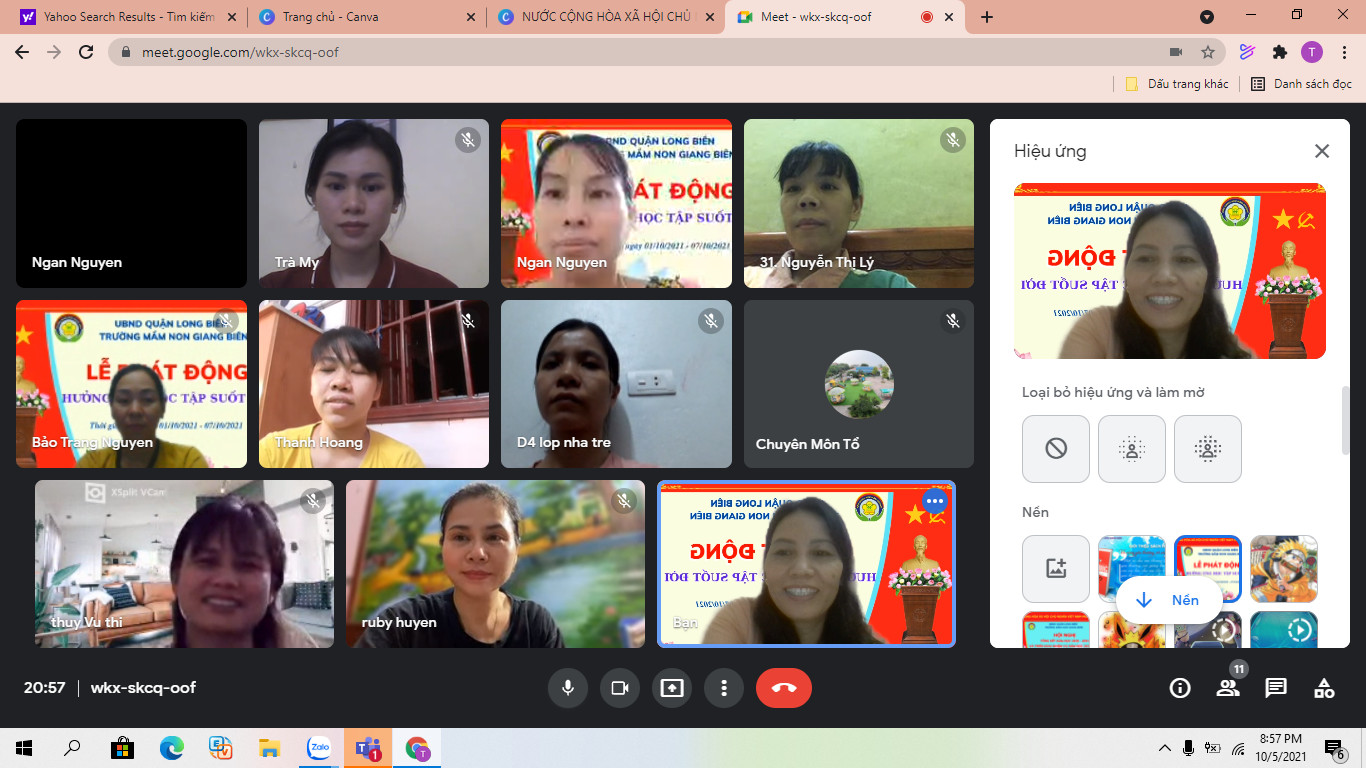This screenshot has width=1366, height=768.
Task: Present screen with share button
Action: point(672,688)
